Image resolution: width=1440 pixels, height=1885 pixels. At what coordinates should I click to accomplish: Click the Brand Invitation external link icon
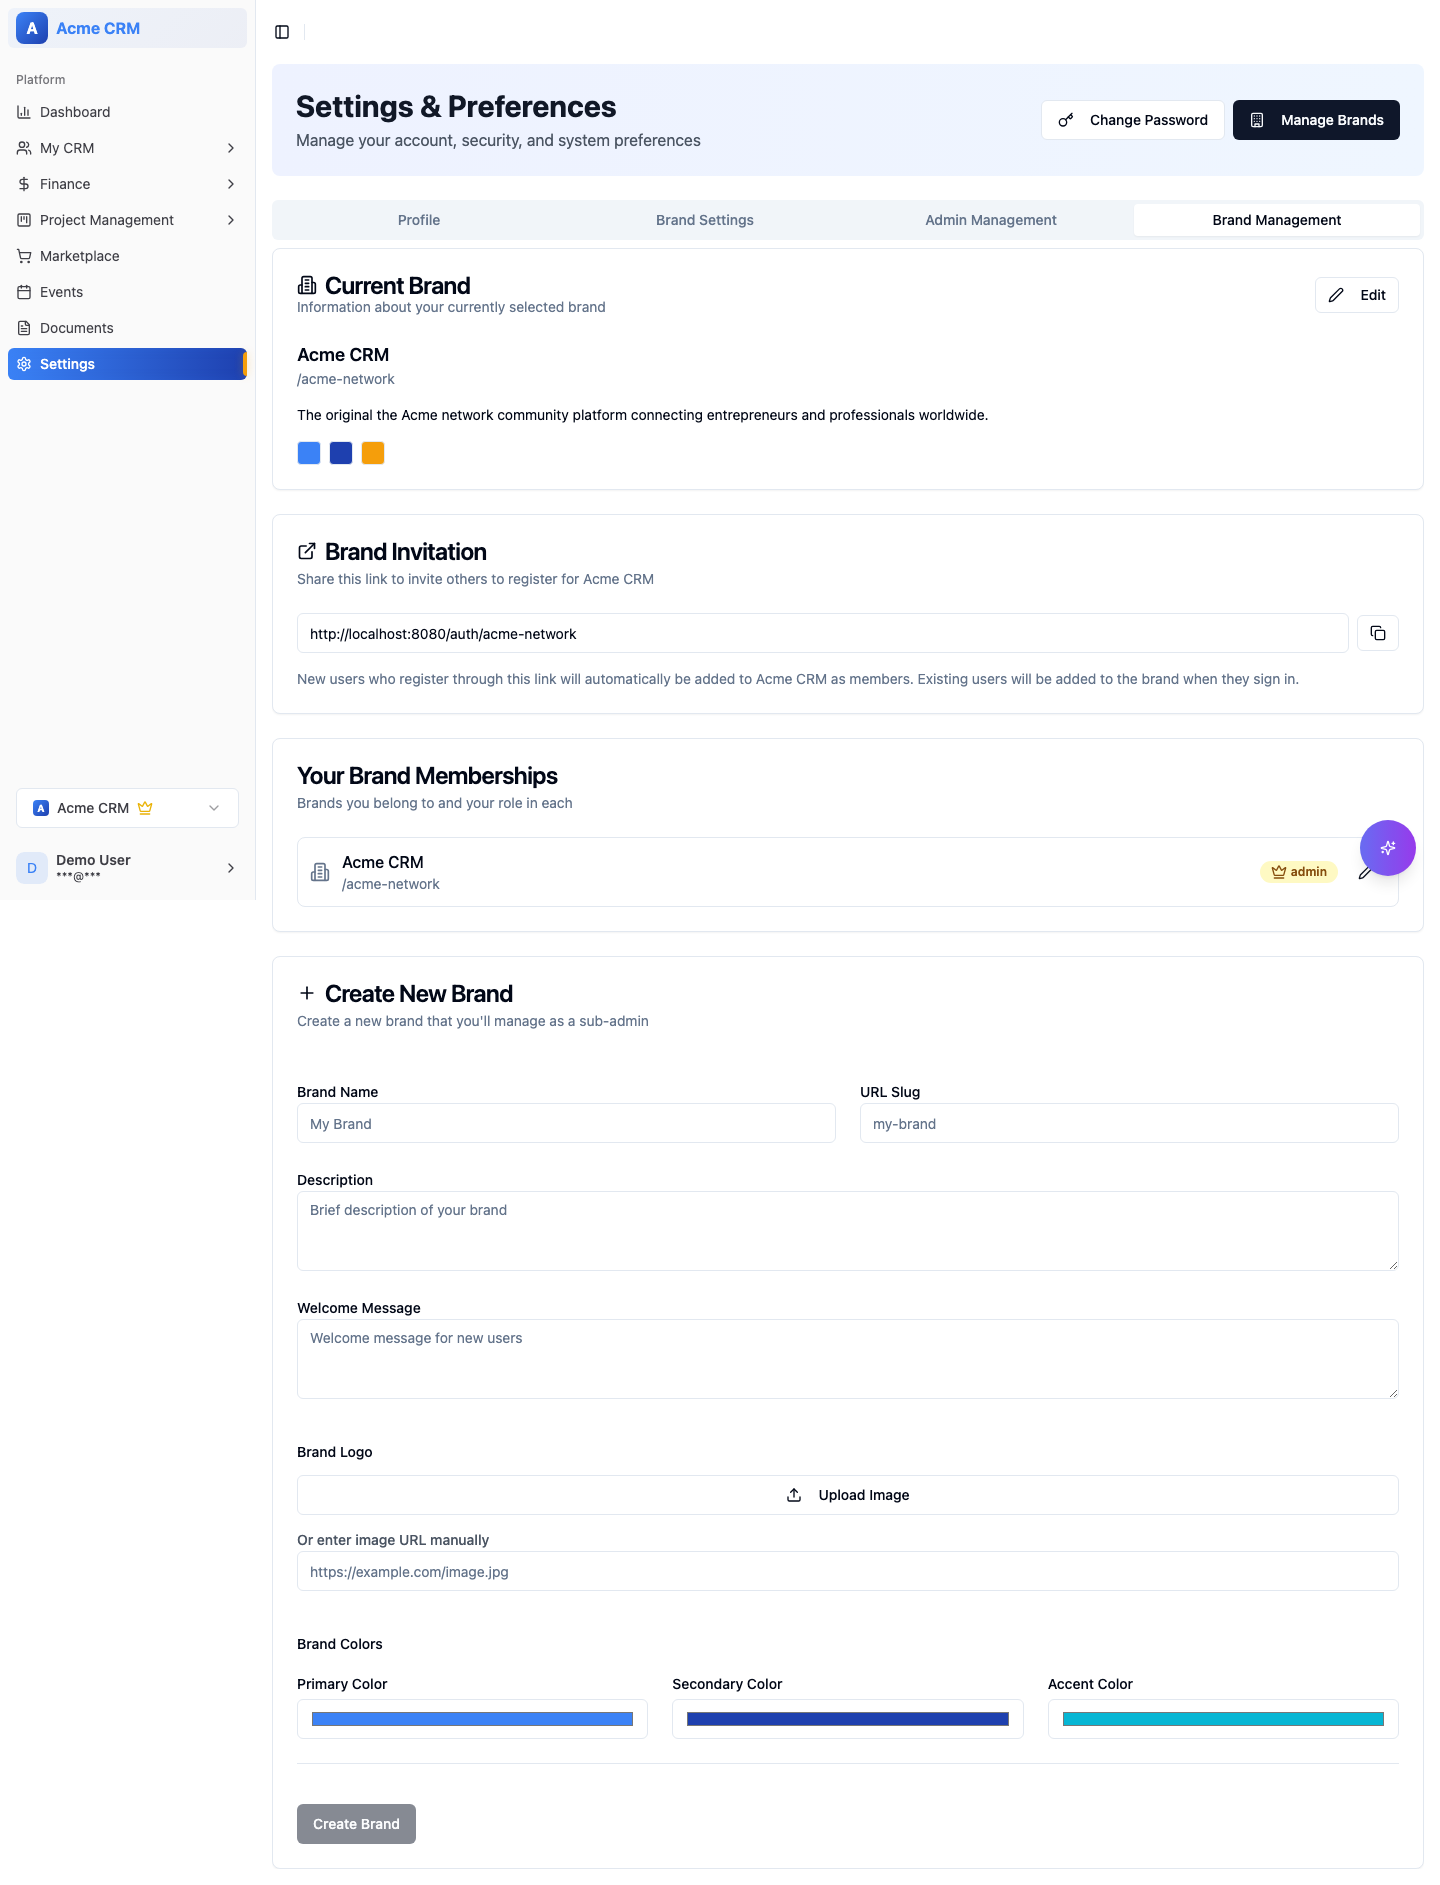pyautogui.click(x=307, y=551)
